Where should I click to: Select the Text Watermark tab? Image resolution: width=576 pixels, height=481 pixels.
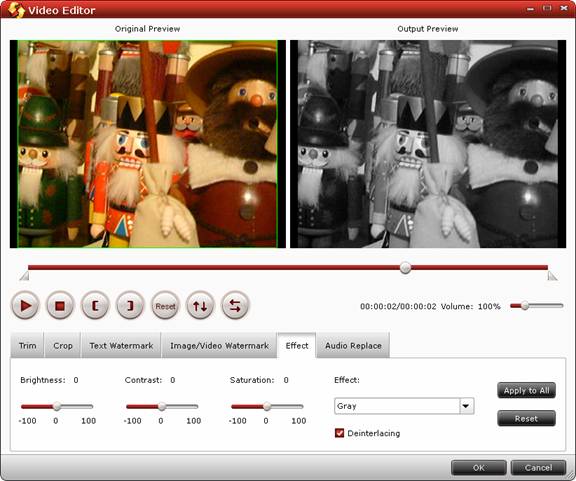tap(121, 345)
